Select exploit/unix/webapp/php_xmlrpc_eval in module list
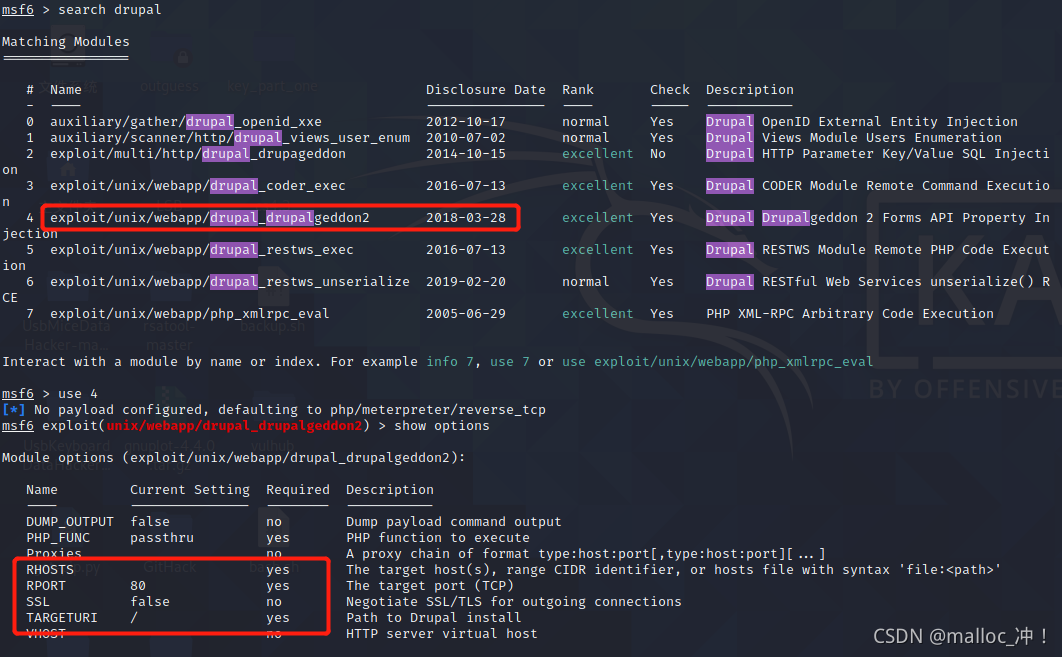The image size is (1062, 657). coord(190,314)
